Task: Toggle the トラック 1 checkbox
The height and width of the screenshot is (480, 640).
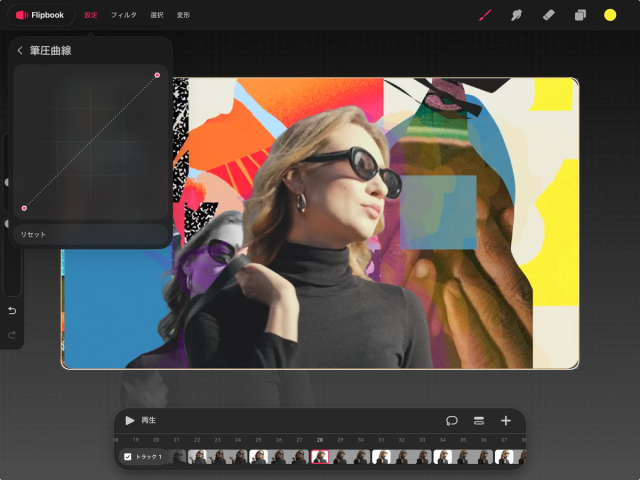Action: (127, 457)
